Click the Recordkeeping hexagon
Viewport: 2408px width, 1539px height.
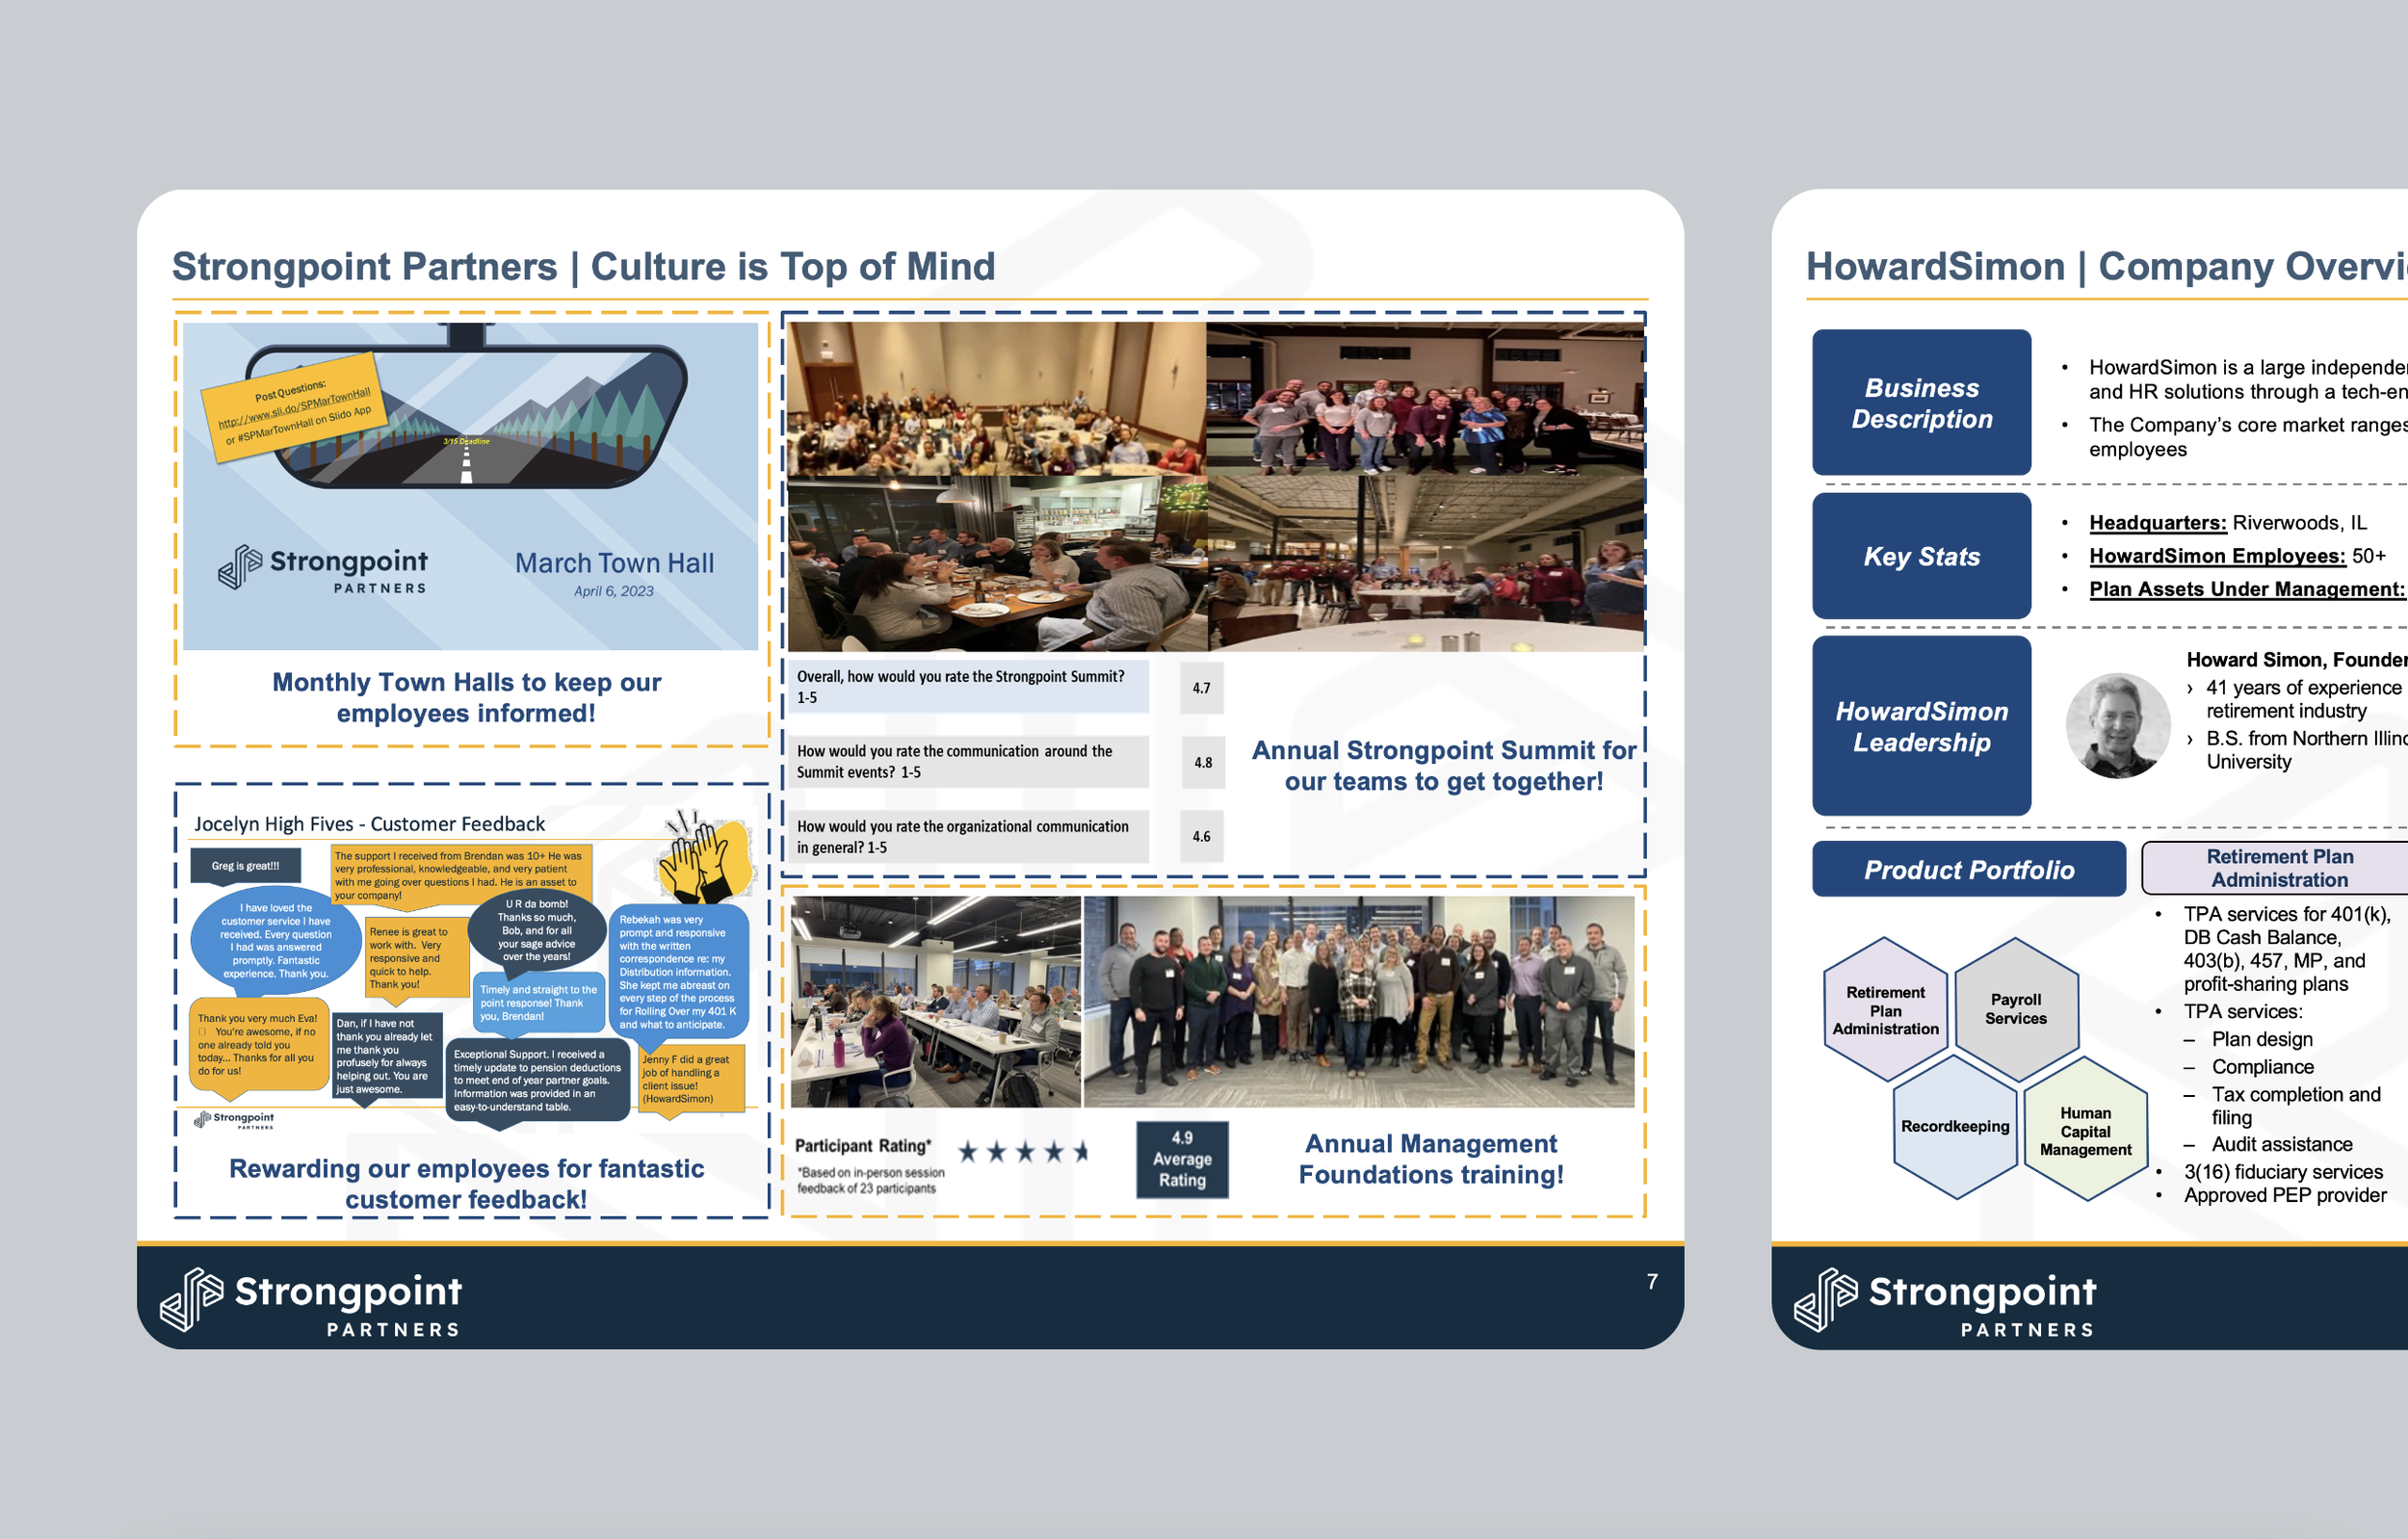[1955, 1127]
